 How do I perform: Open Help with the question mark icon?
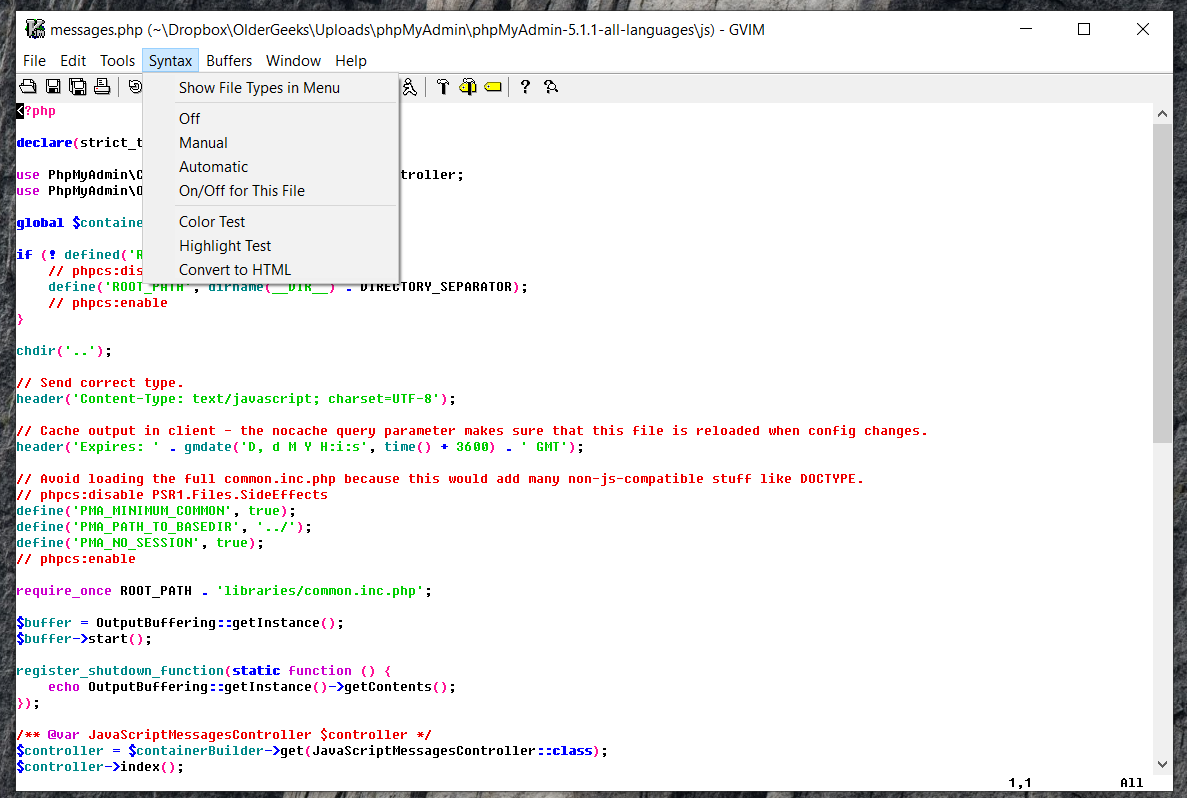(x=525, y=87)
